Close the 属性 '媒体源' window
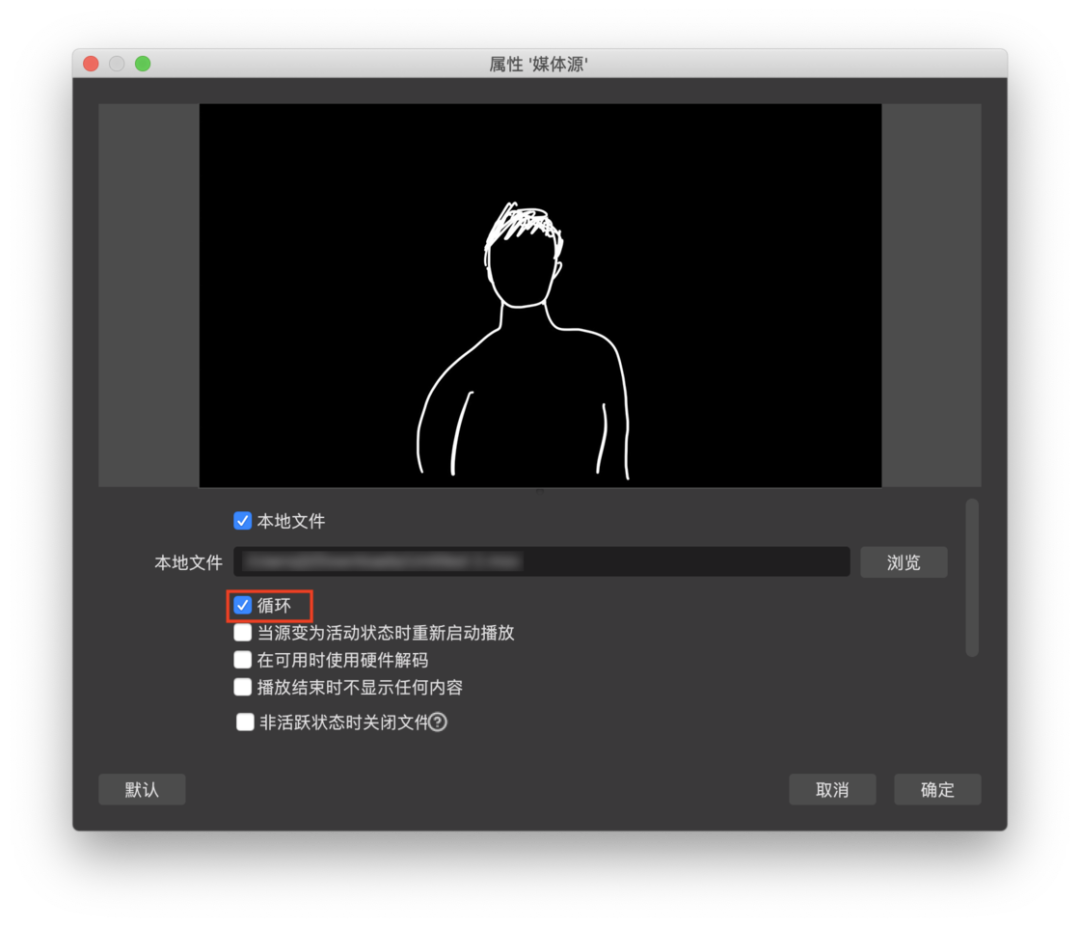 (x=91, y=64)
